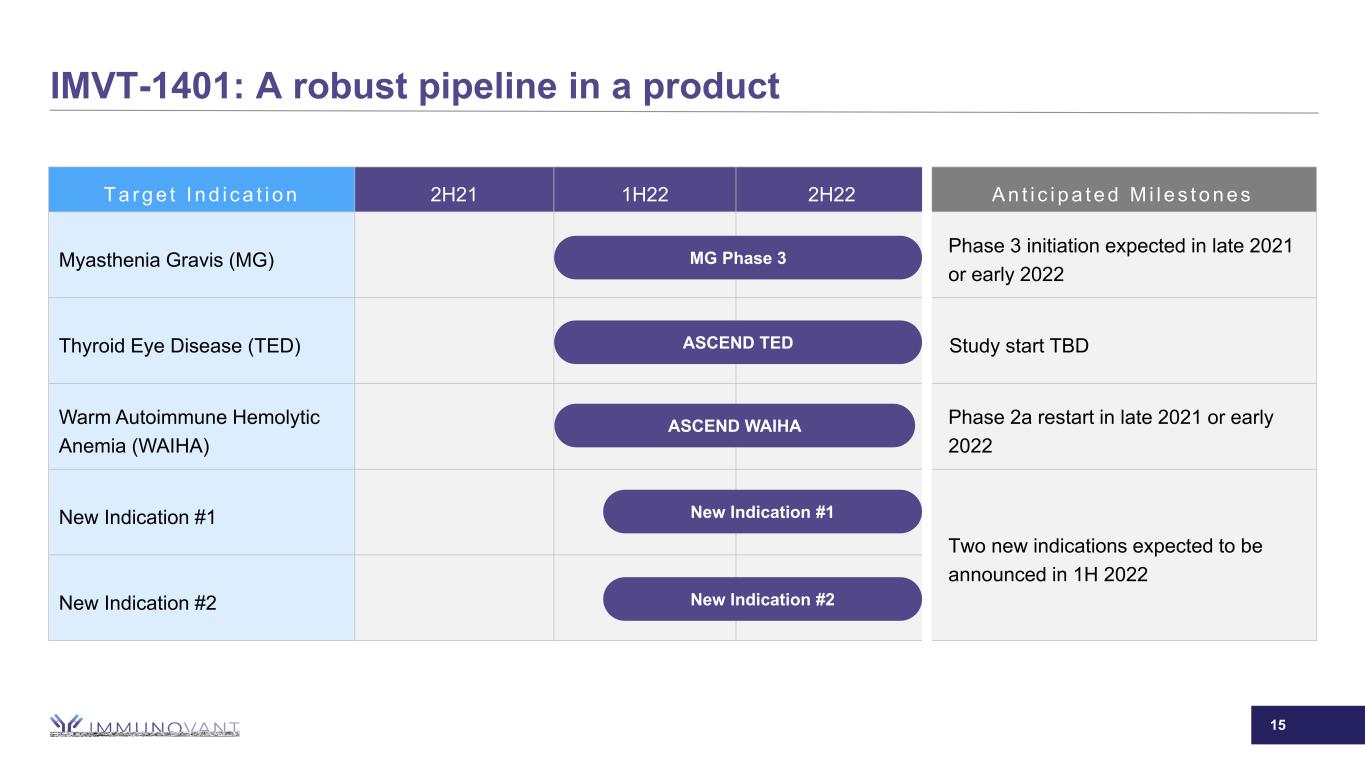Click the 2H22 column header

830,195
